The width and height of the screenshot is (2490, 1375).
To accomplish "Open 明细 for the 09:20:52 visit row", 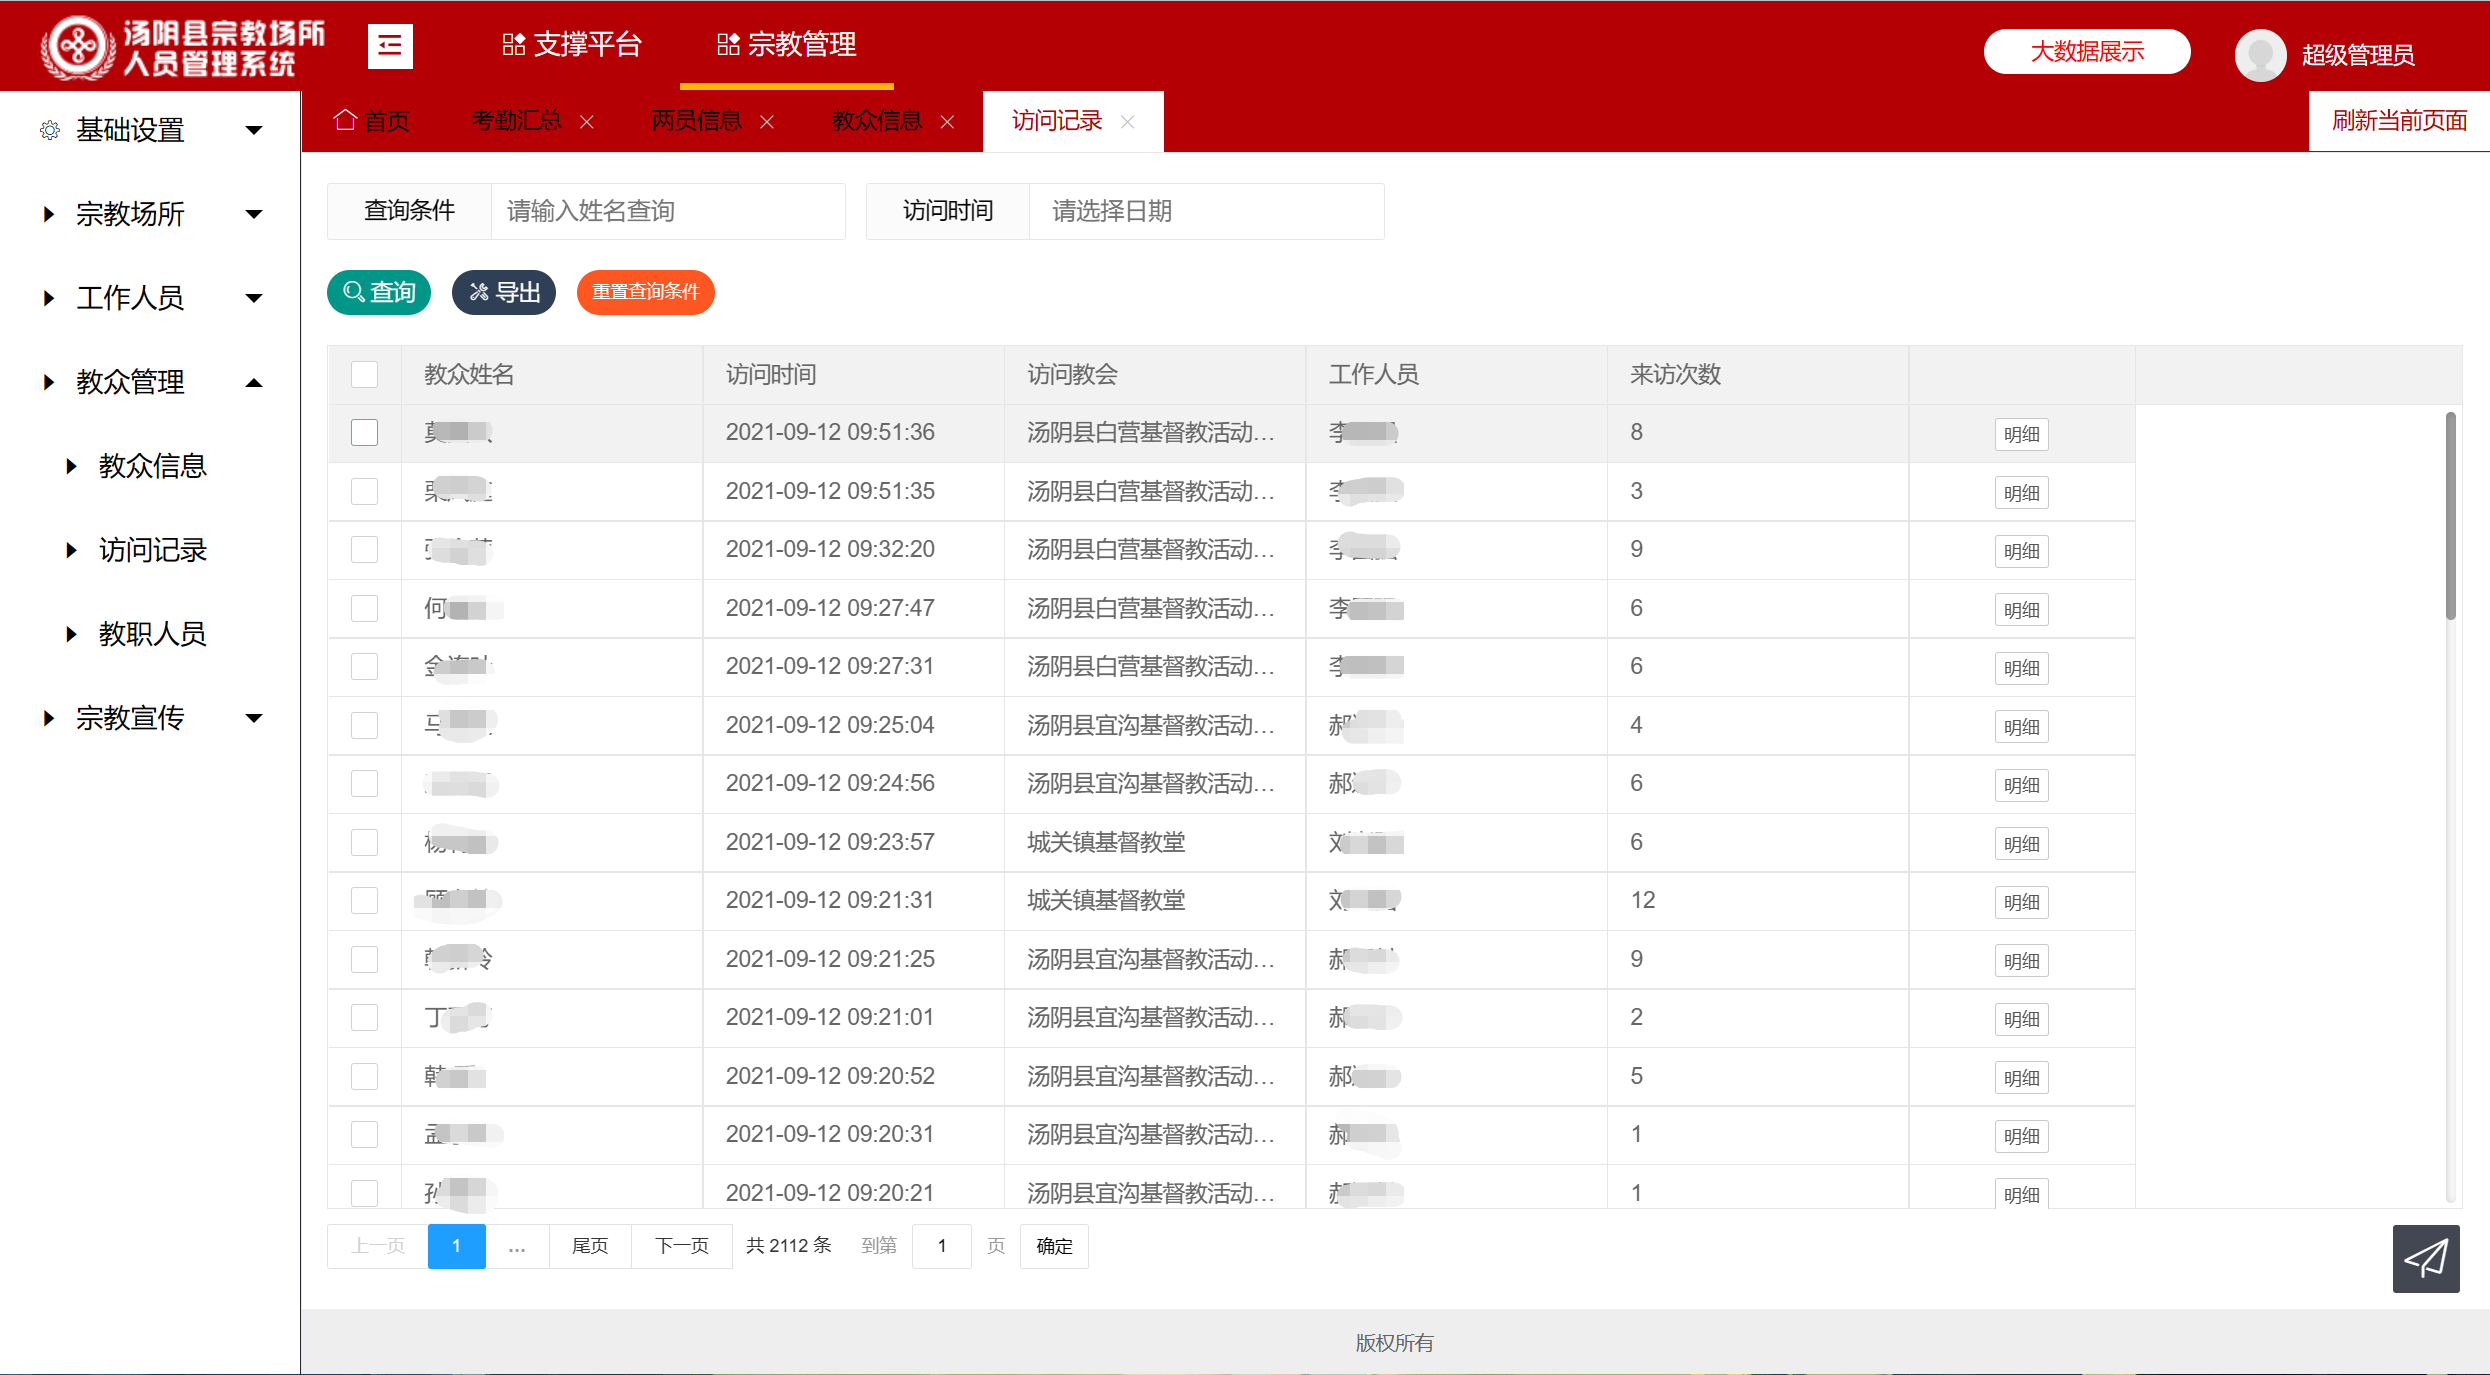I will coord(2021,1078).
